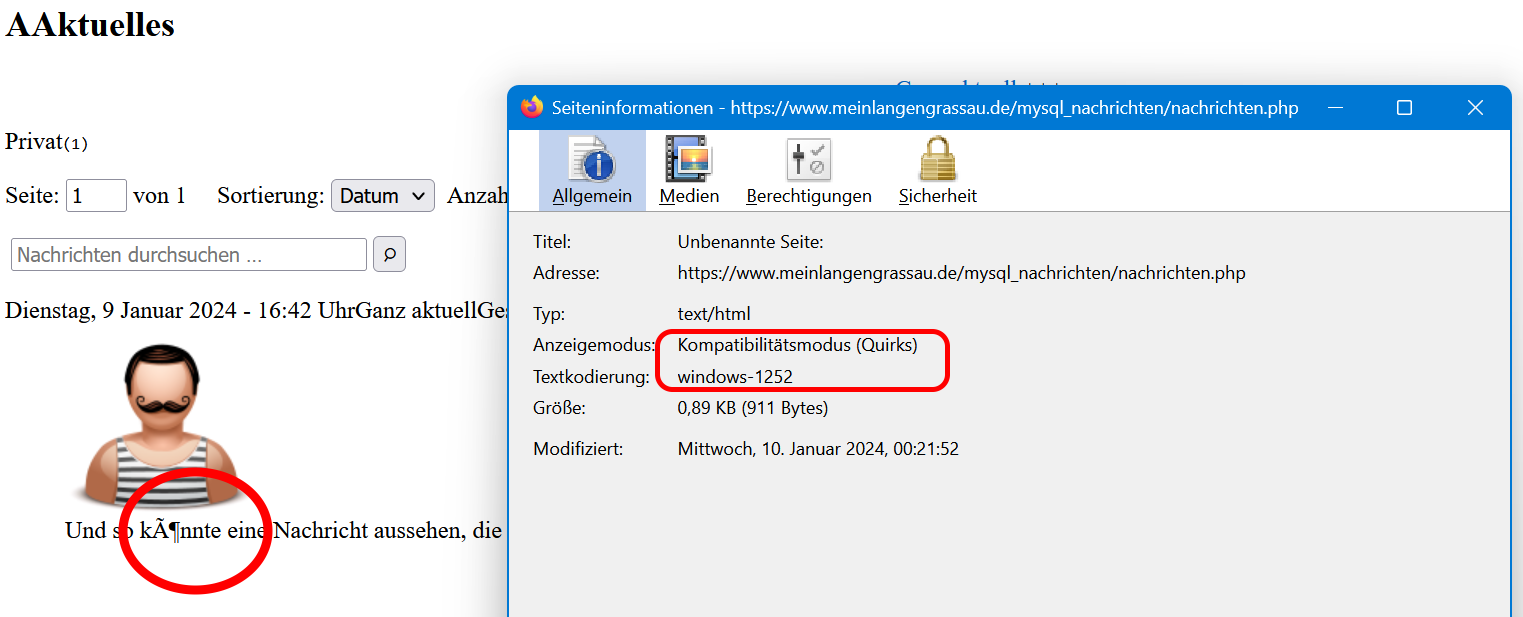Click the AAktuelles page heading
Viewport: 1523px width, 617px height.
tap(90, 25)
